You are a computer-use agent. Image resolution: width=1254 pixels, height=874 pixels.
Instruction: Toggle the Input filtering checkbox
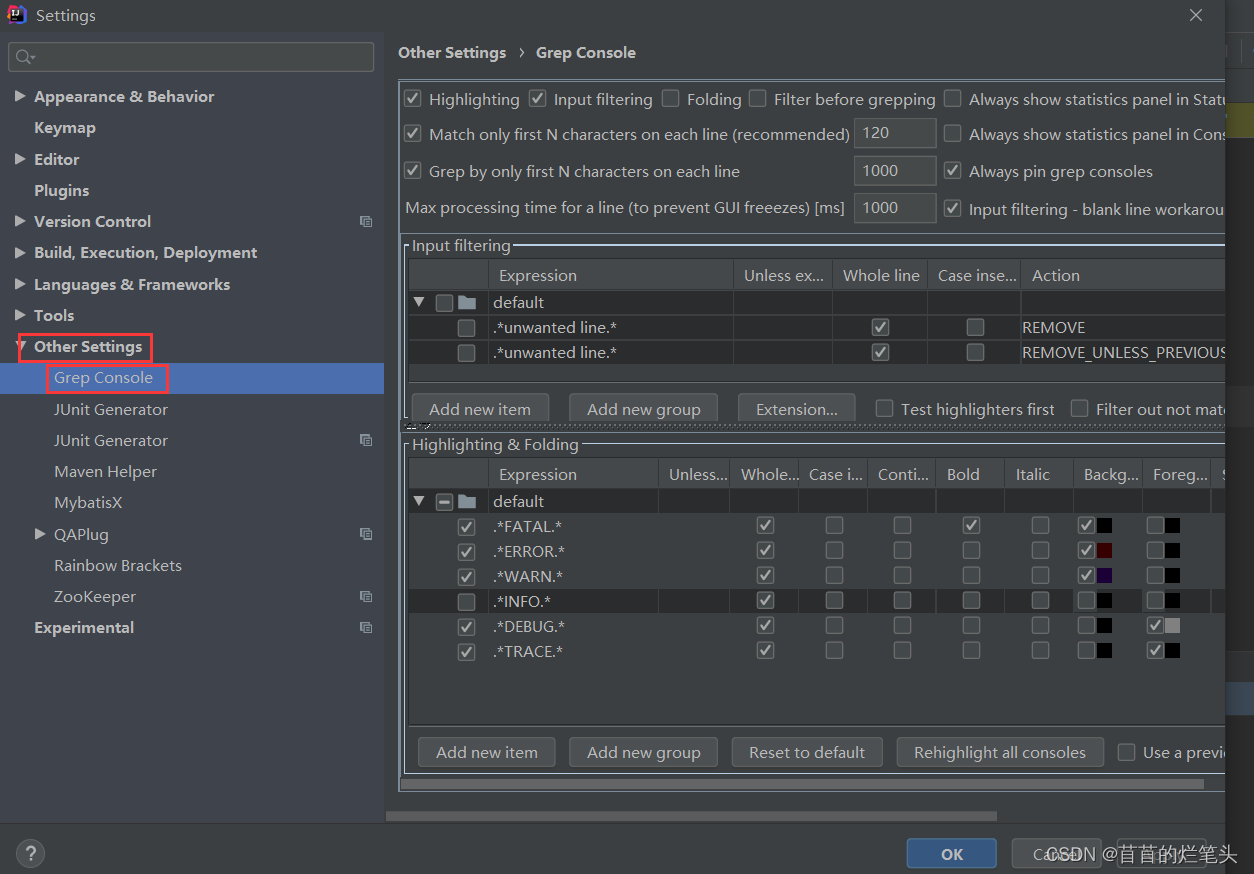(x=537, y=99)
